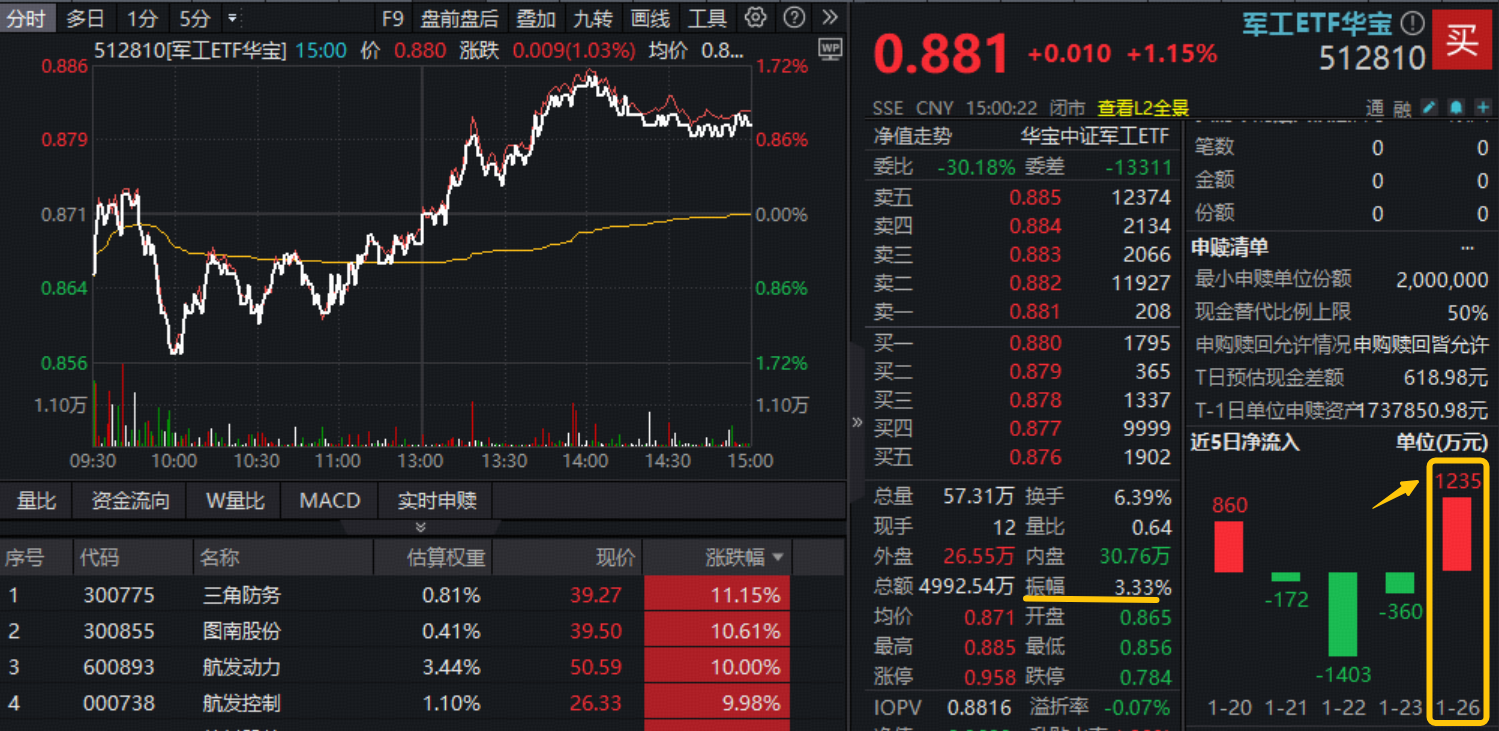
Task: Select the 画线 drawing tool
Action: point(648,16)
